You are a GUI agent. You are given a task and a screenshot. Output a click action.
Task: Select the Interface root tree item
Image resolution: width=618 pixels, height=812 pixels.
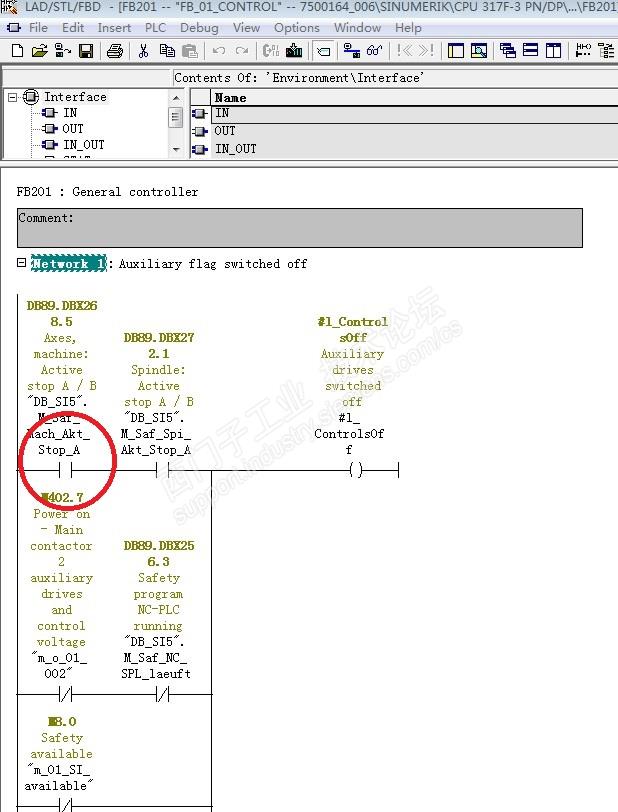(x=75, y=97)
